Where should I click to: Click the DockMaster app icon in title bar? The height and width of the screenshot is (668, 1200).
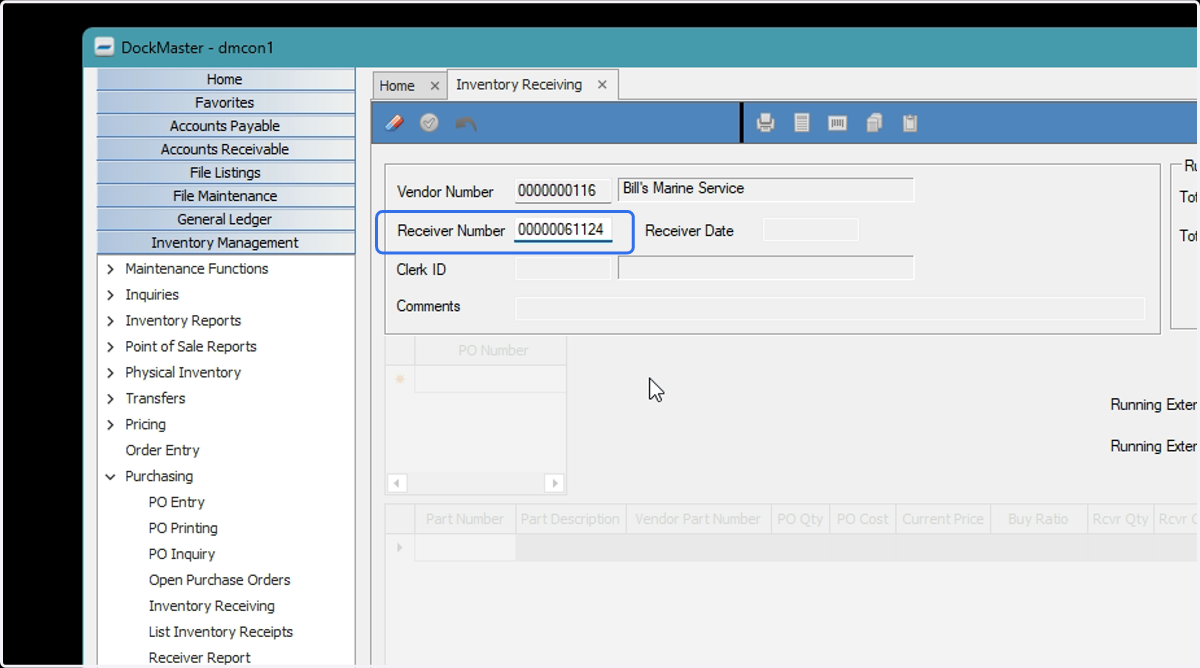(104, 47)
